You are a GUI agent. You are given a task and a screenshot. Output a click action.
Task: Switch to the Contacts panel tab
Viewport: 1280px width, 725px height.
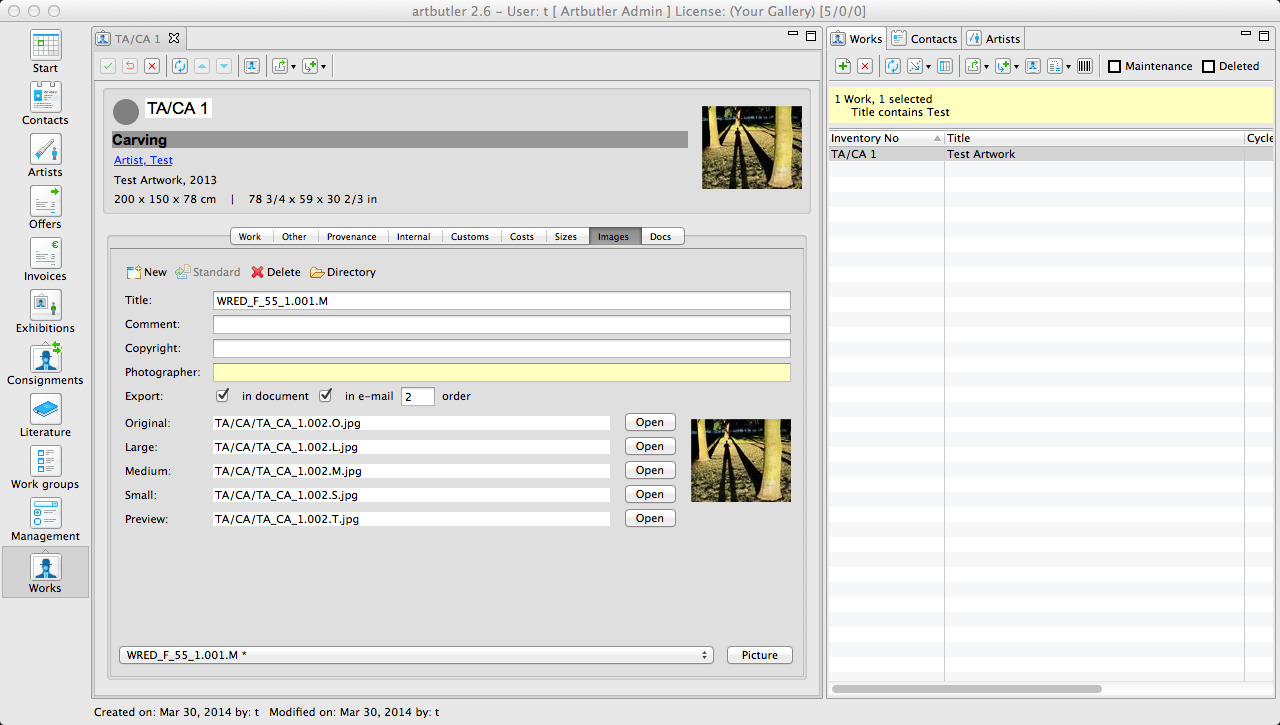point(924,39)
